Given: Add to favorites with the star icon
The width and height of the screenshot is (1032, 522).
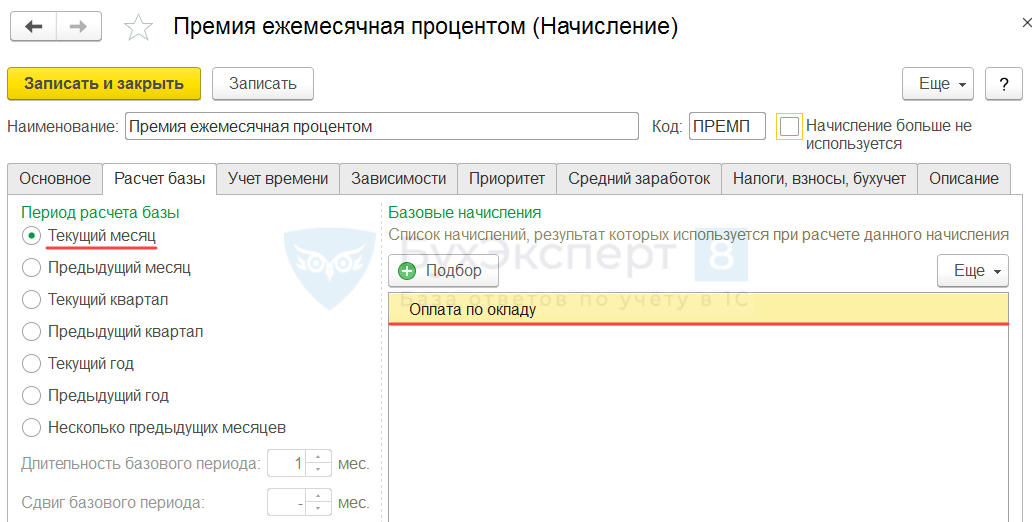Looking at the screenshot, I should tap(138, 28).
